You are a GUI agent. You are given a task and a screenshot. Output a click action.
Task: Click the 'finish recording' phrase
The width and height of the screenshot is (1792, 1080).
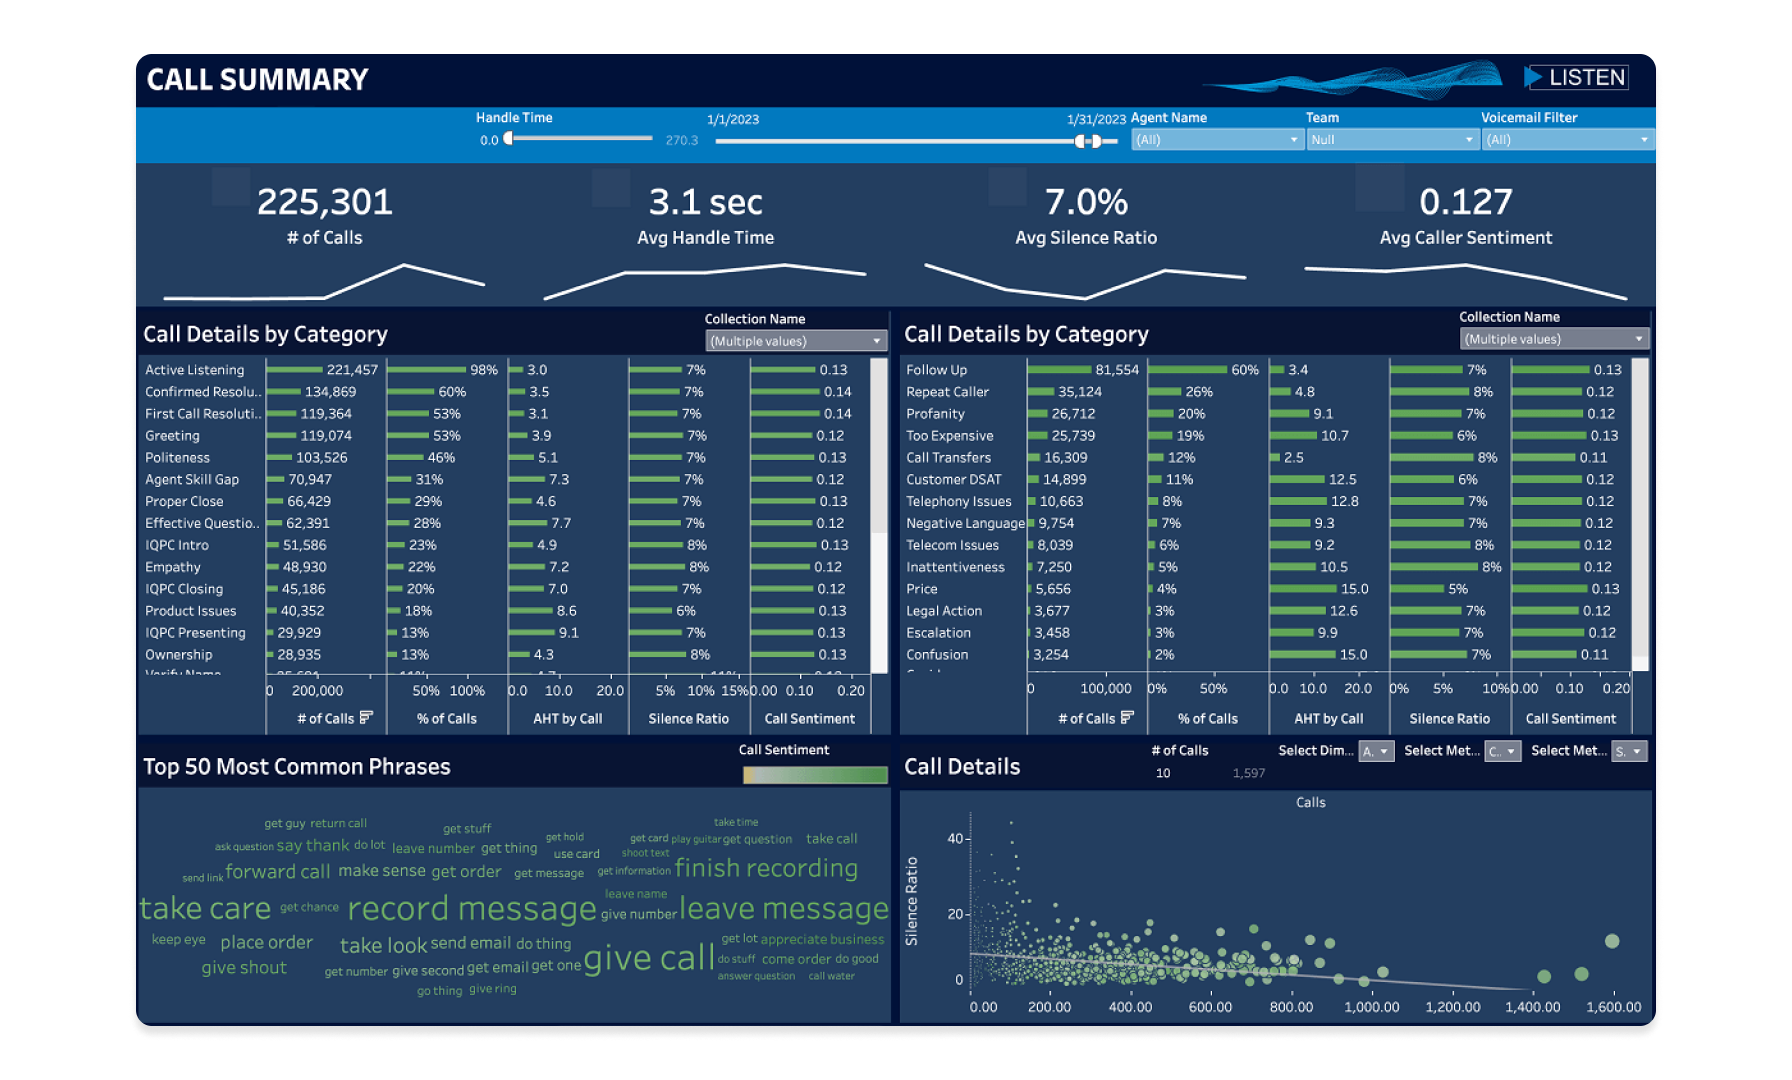point(766,868)
